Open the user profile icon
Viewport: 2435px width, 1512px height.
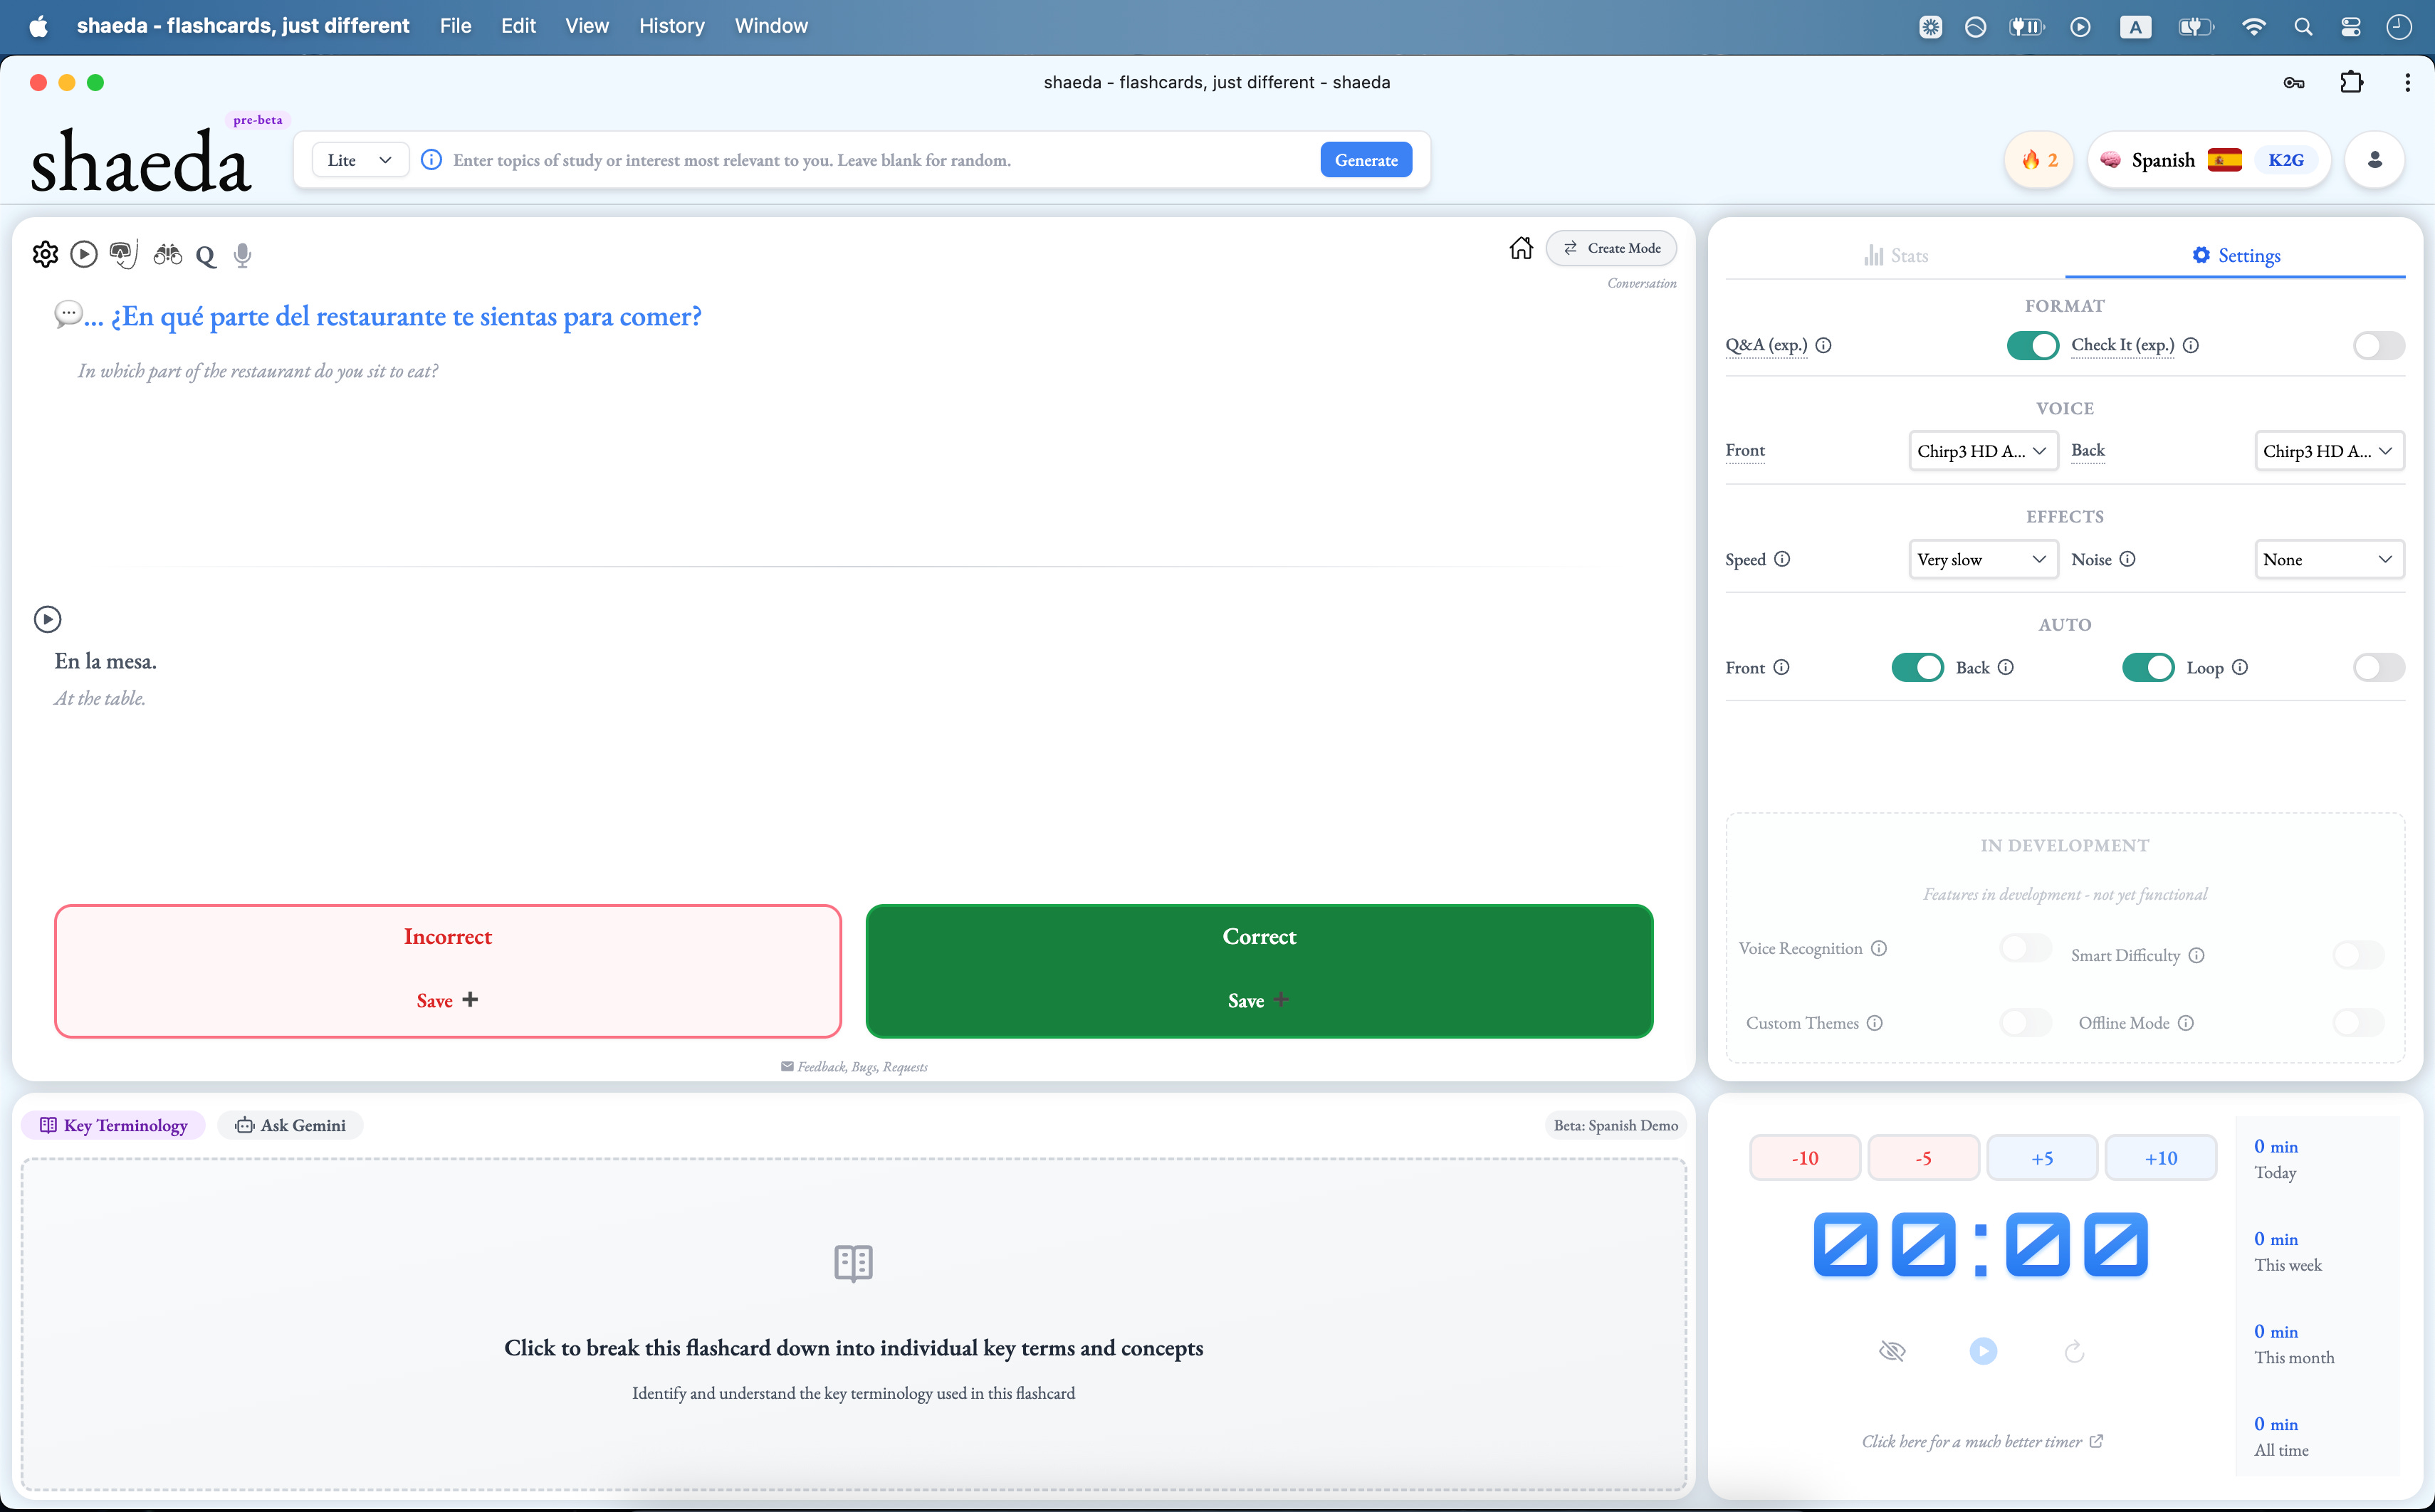click(x=2374, y=160)
